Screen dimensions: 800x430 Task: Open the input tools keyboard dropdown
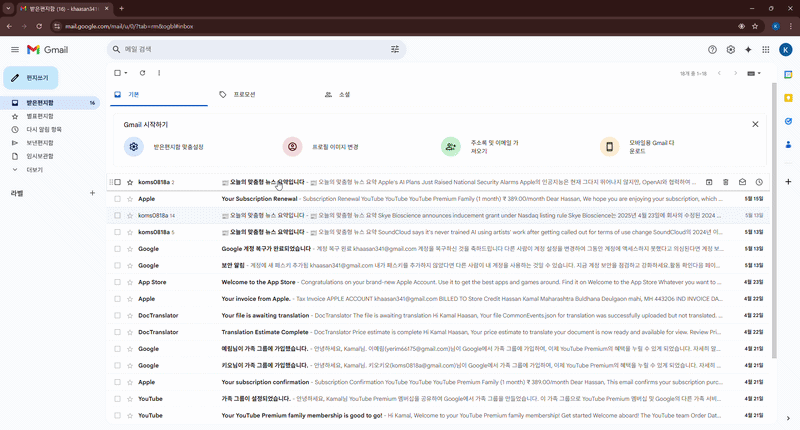754,73
